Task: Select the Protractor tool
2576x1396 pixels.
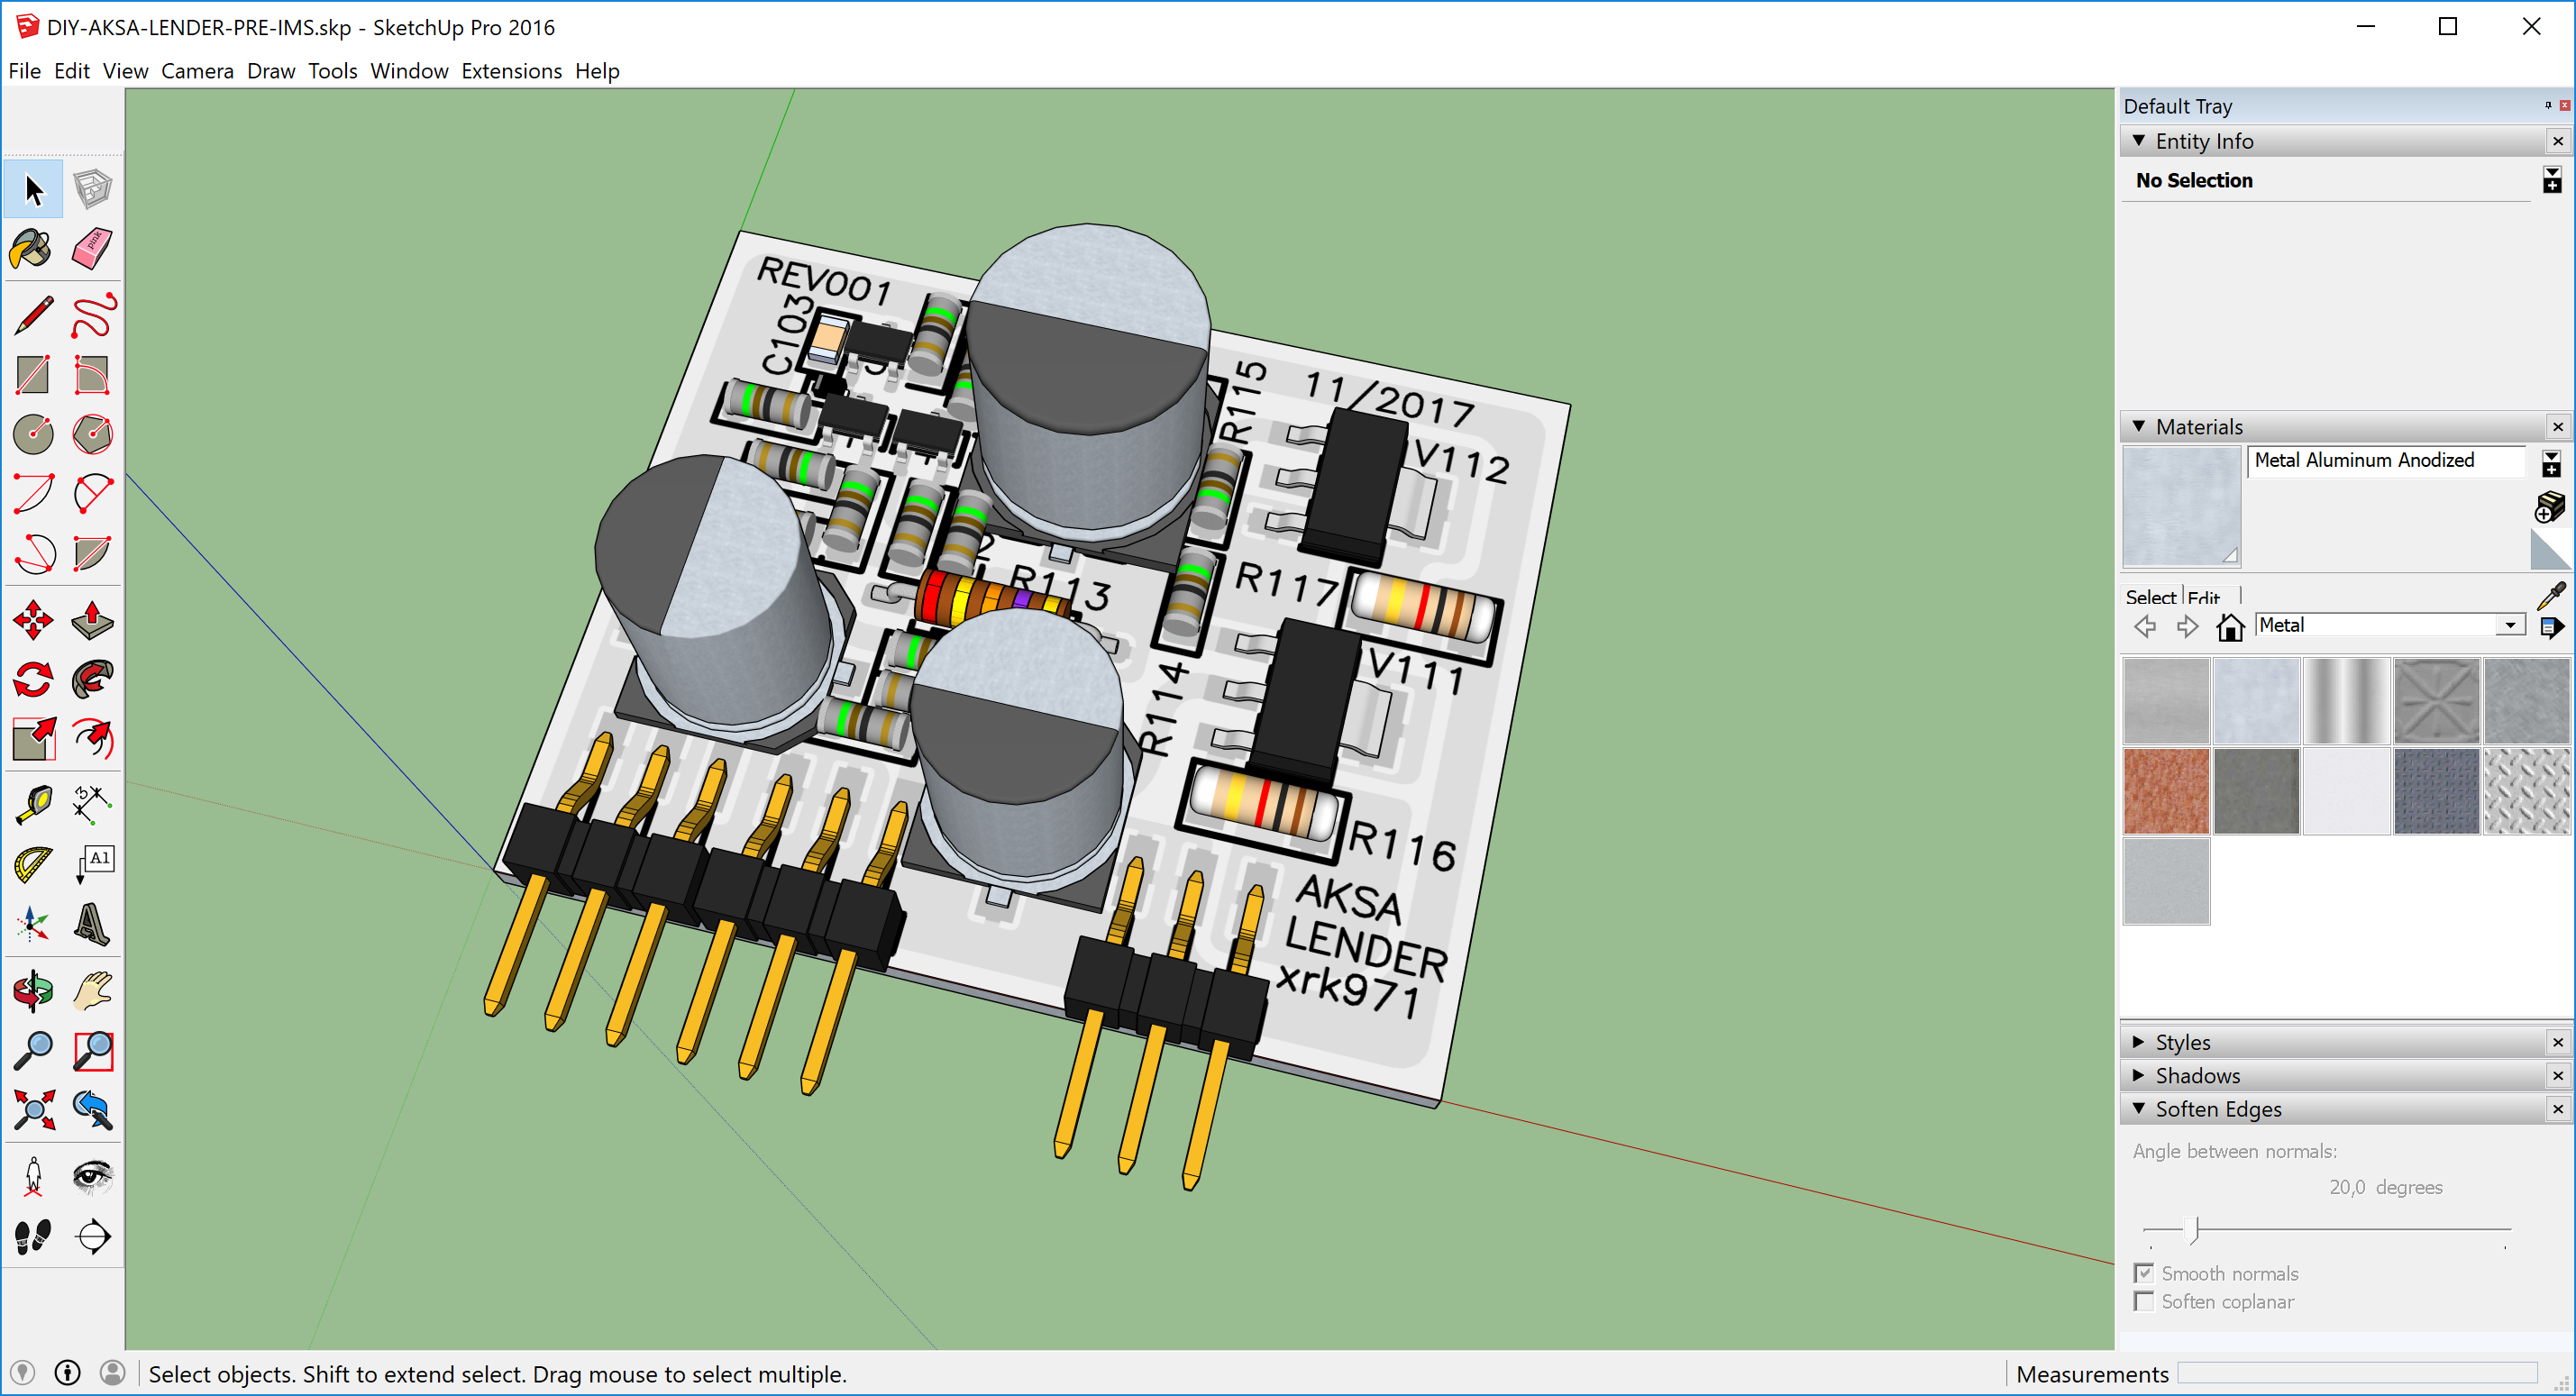Action: point(33,864)
